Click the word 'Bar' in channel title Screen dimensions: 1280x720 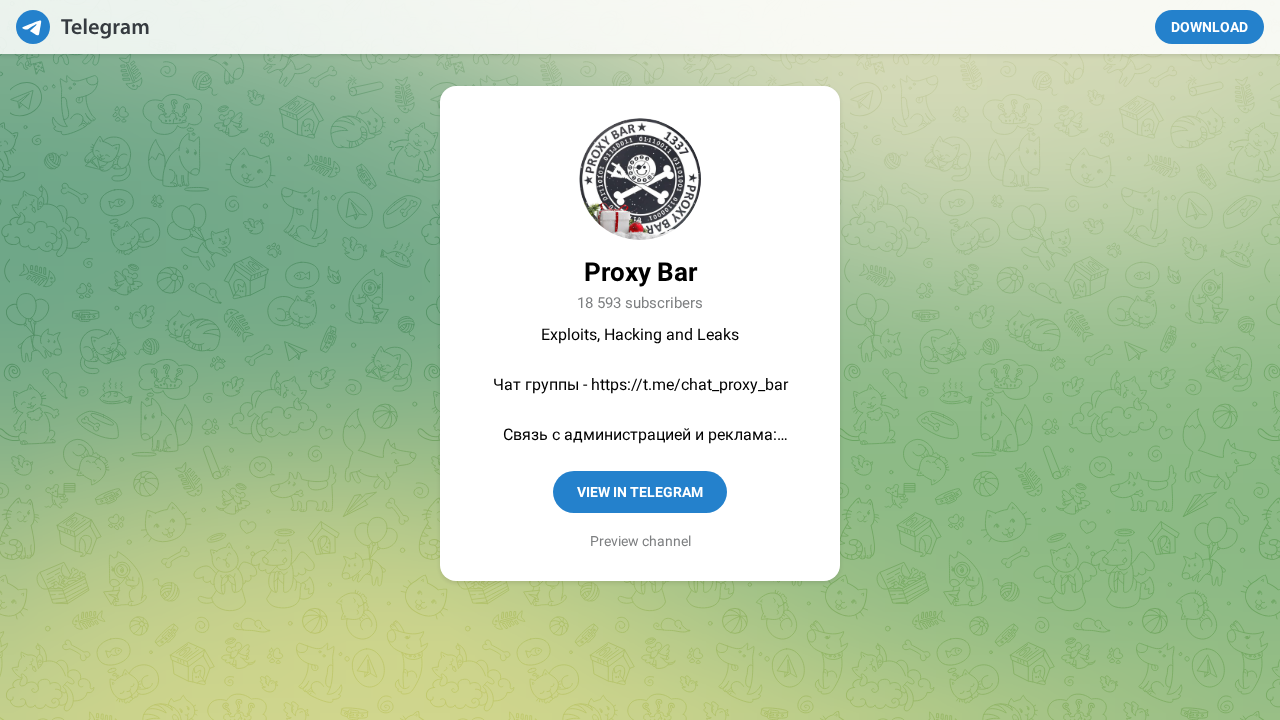click(x=675, y=272)
